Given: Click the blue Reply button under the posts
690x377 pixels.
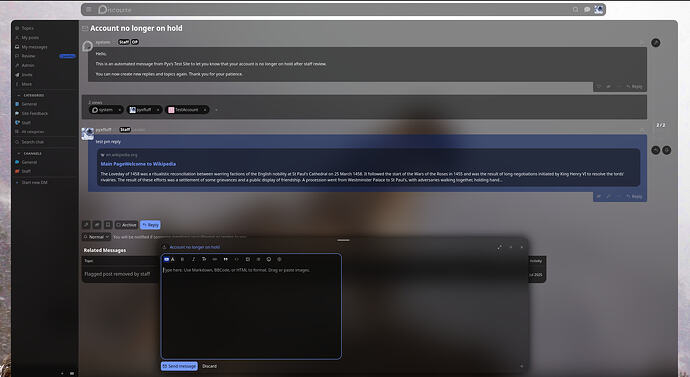Looking at the screenshot, I should click(150, 225).
